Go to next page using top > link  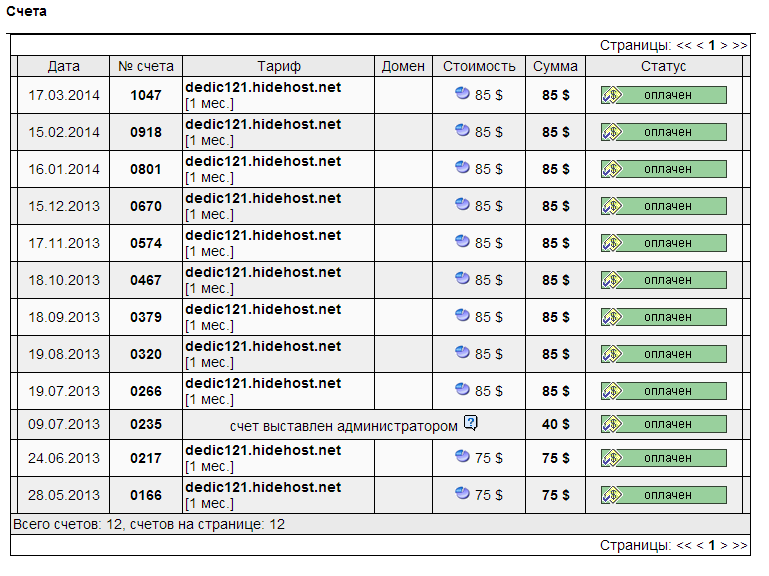click(723, 46)
